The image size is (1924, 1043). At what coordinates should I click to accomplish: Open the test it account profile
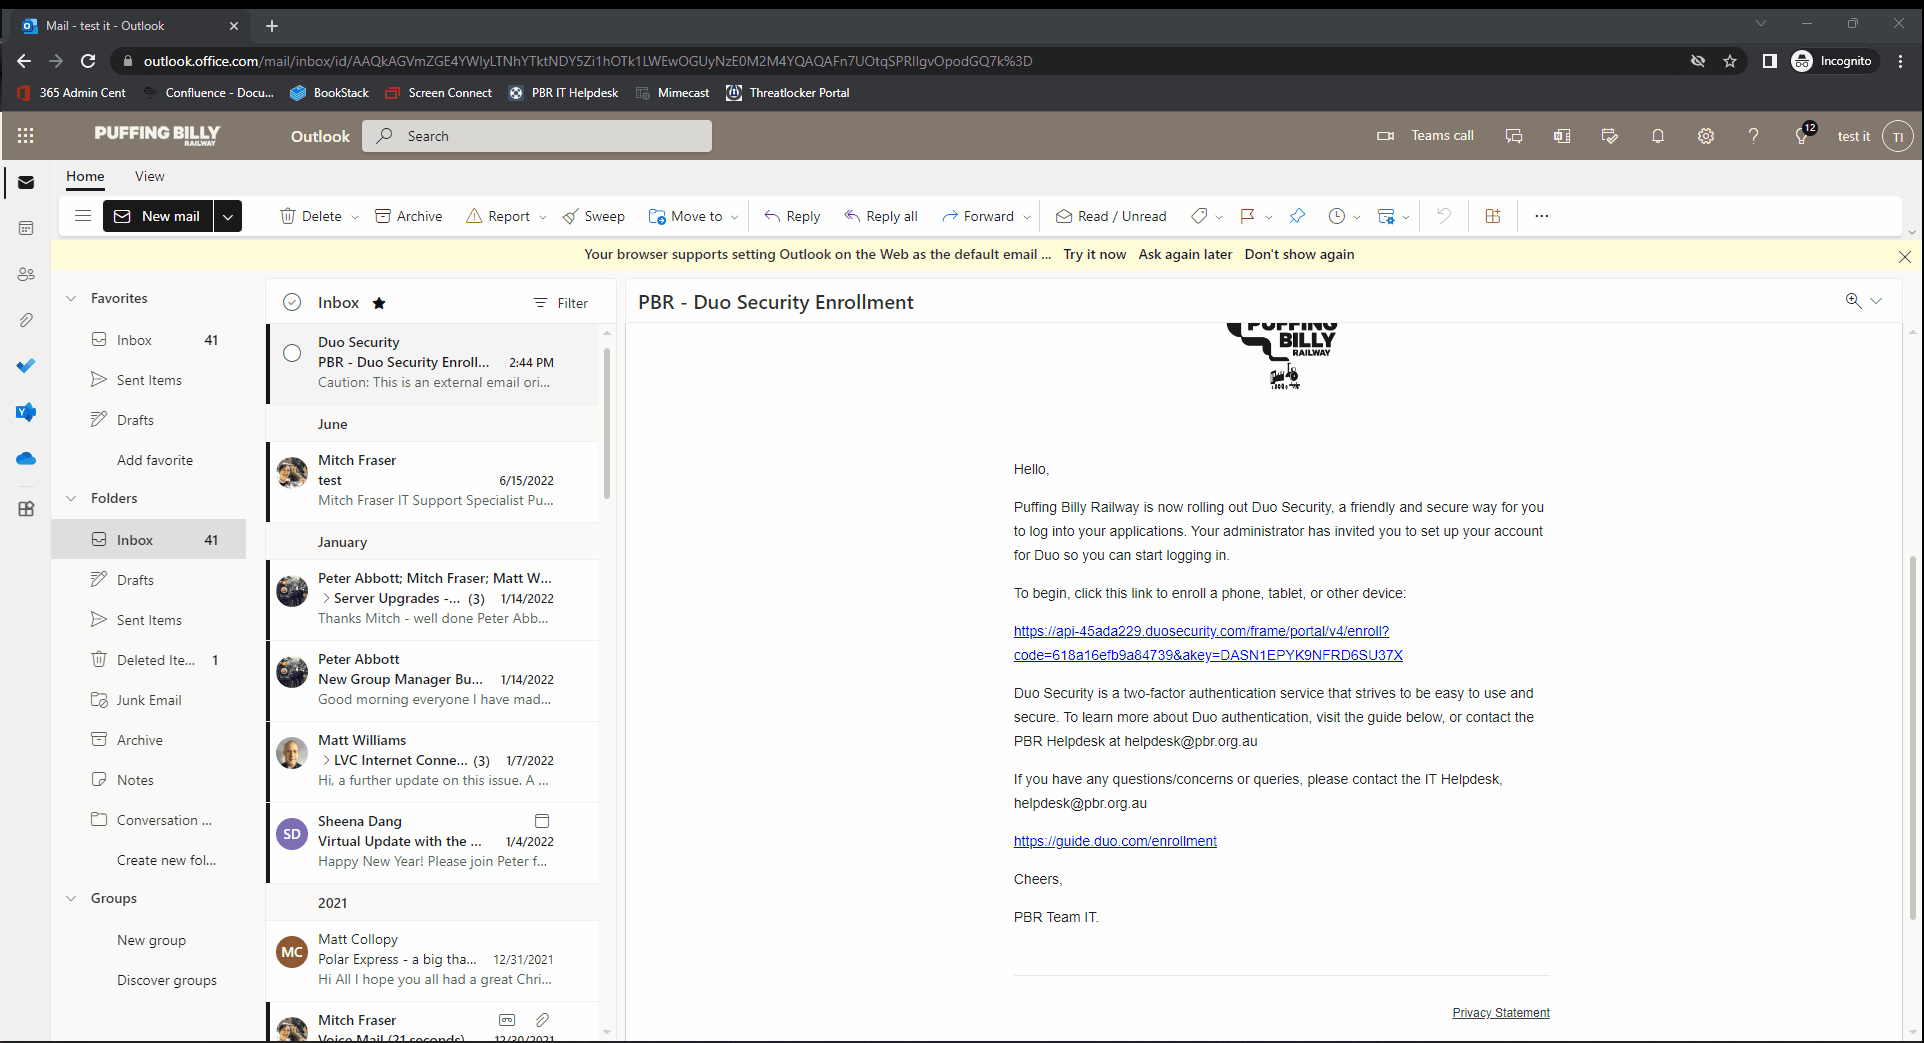(x=1897, y=136)
